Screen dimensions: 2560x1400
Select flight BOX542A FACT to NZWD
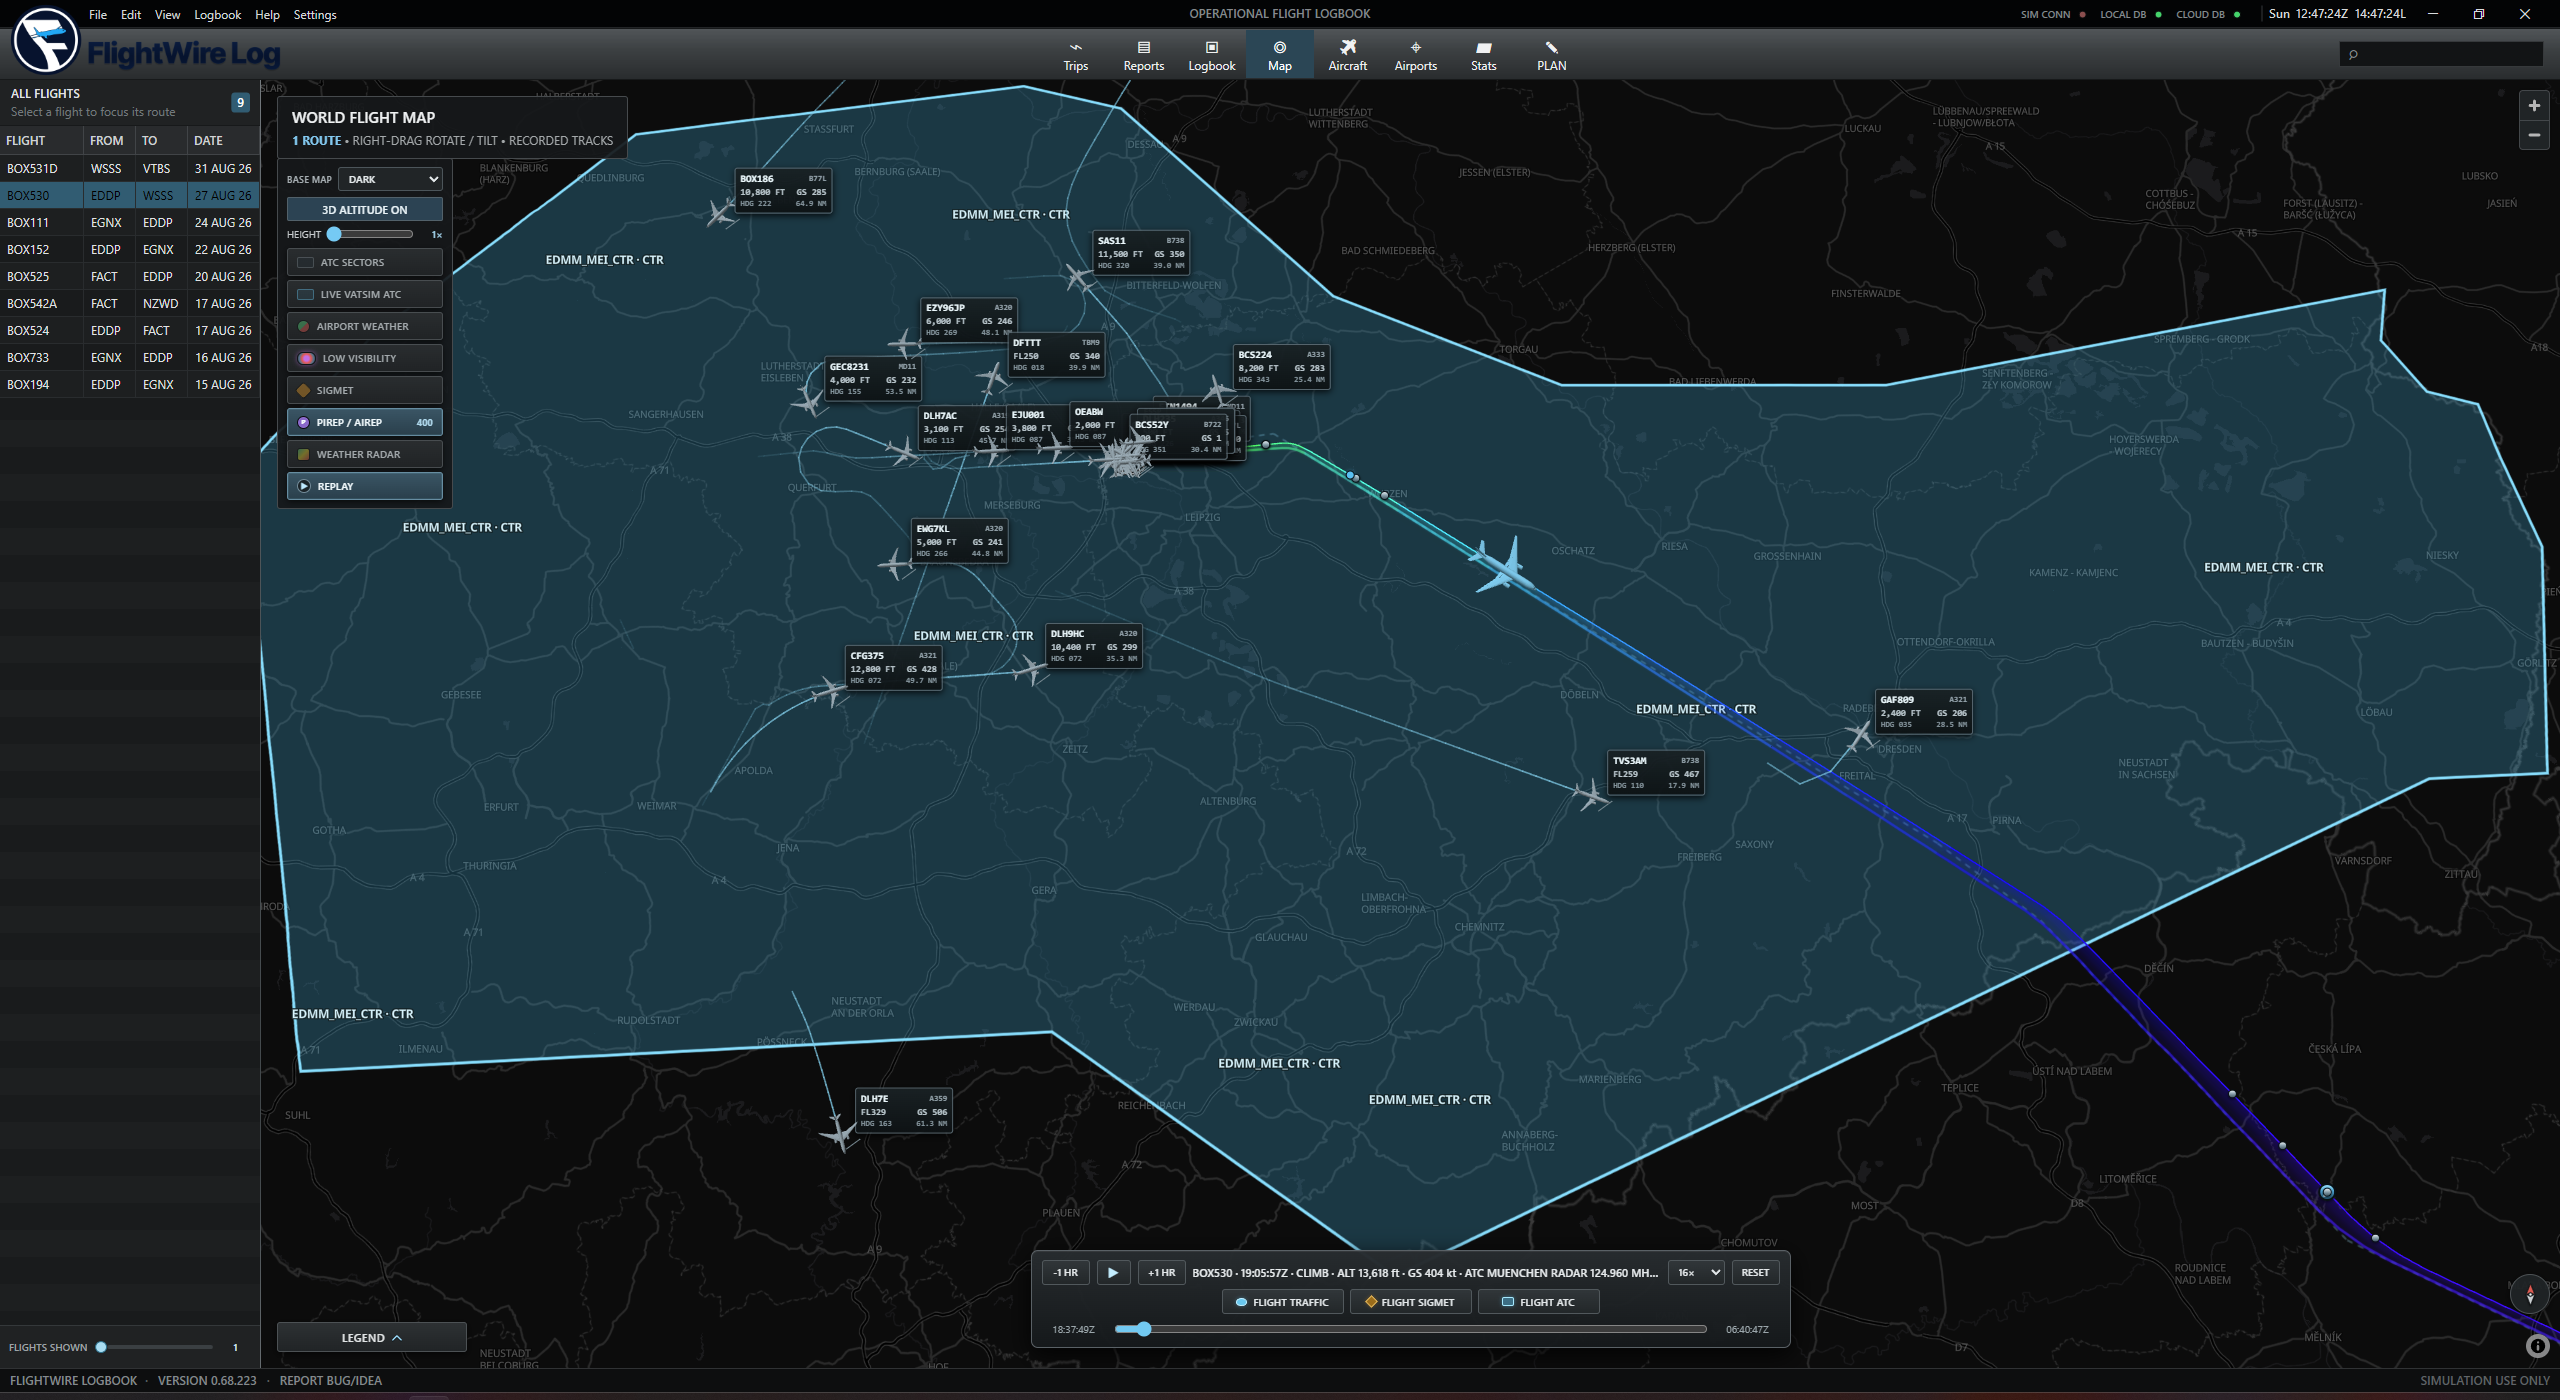130,303
